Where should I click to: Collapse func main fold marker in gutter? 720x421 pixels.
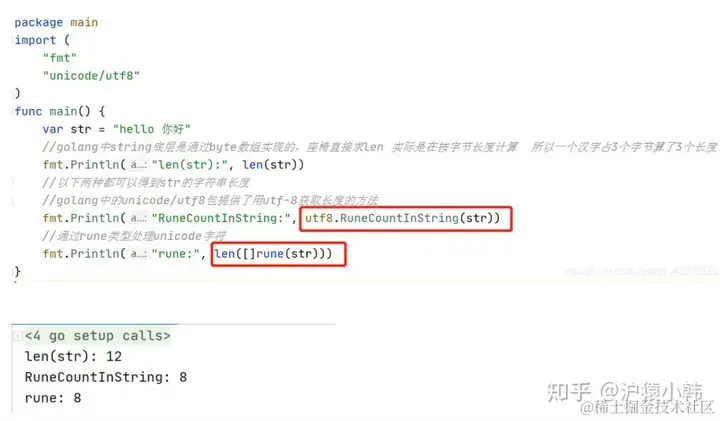click(13, 112)
